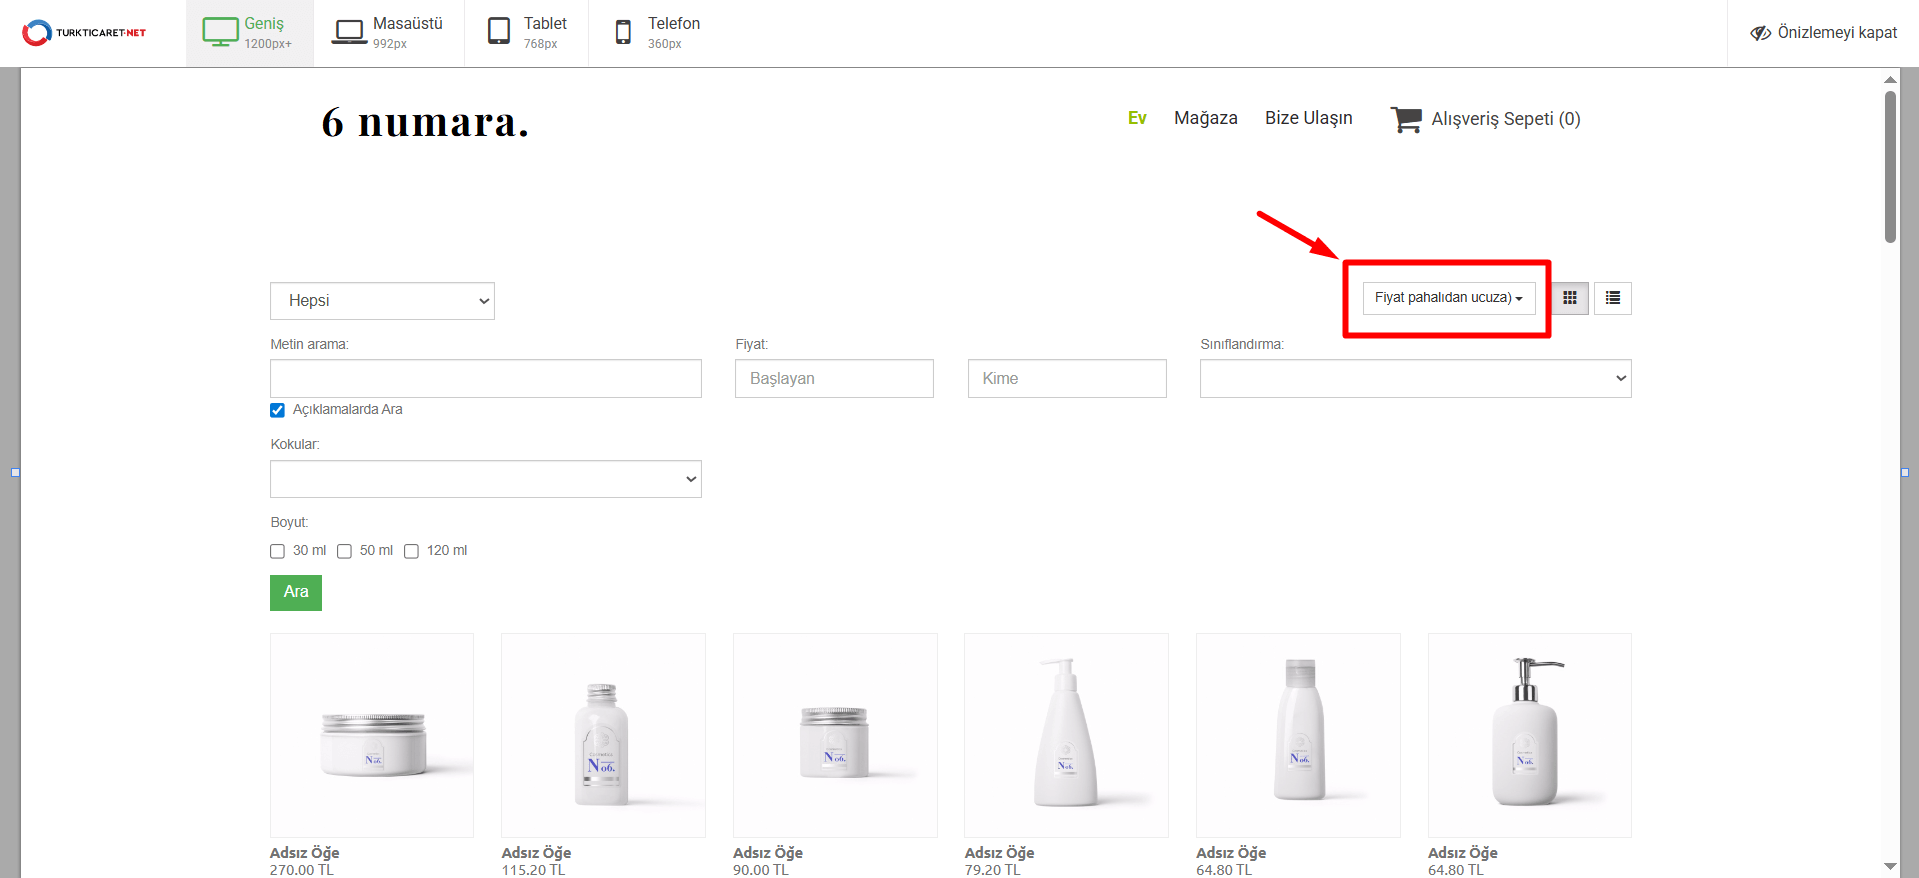Open the Alışveriş Sepeti cart
The height and width of the screenshot is (878, 1919).
[1486, 119]
